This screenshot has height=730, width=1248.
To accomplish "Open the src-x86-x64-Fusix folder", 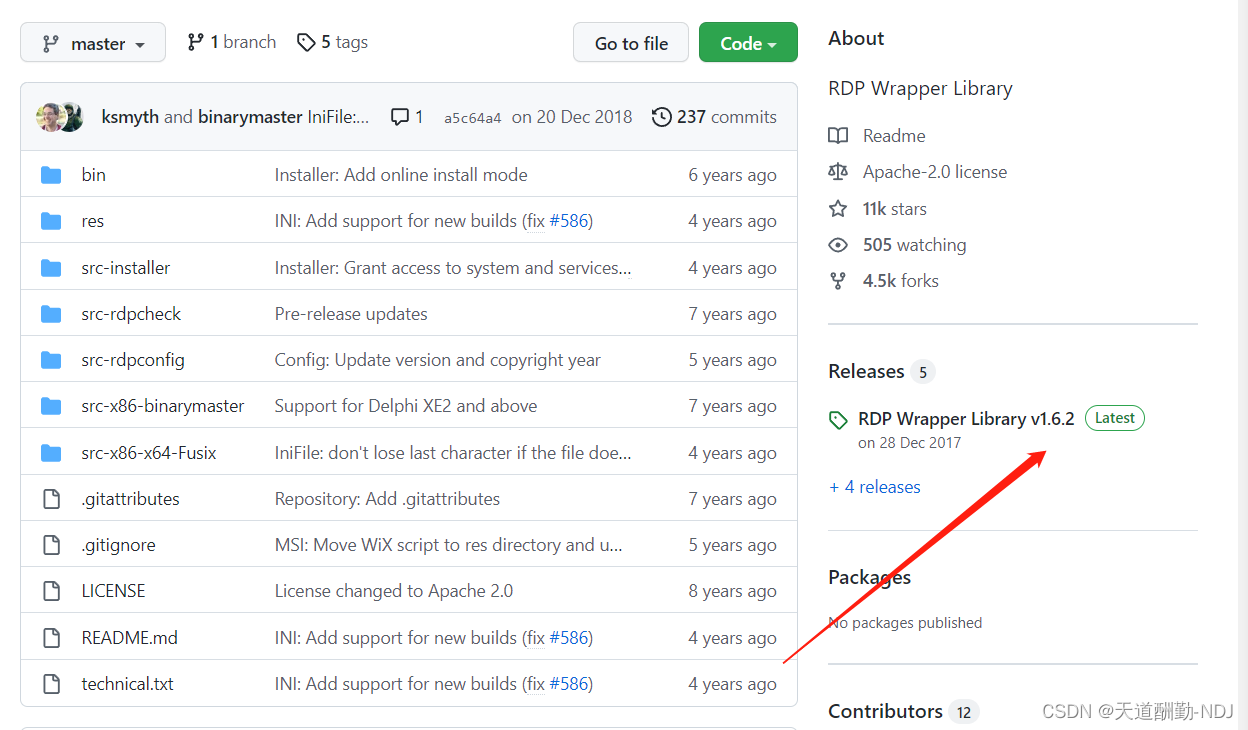I will [148, 453].
